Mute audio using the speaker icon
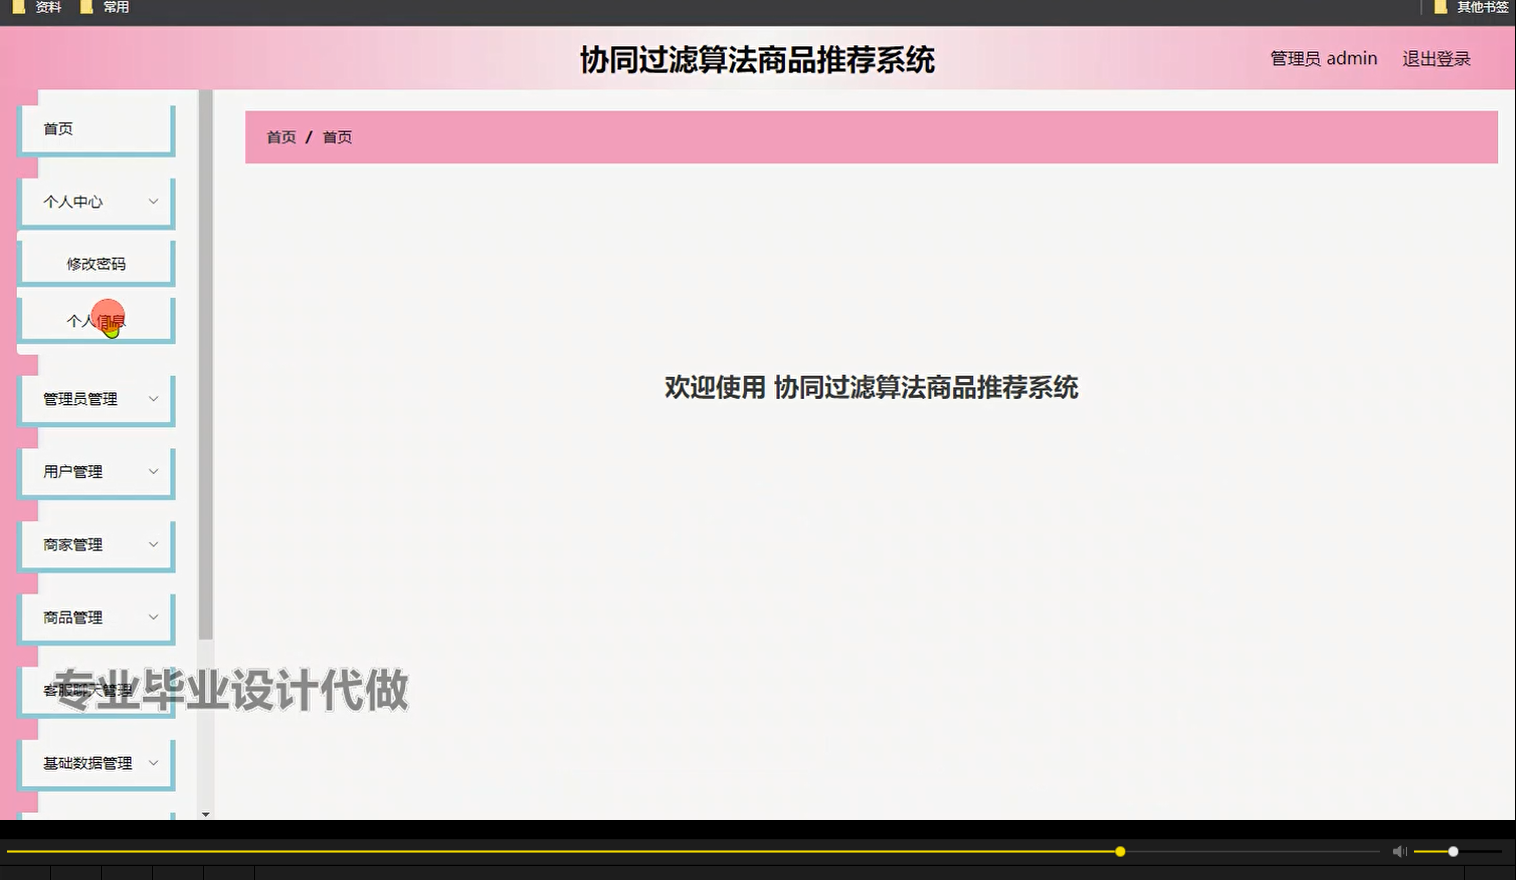The width and height of the screenshot is (1516, 880). 1399,851
